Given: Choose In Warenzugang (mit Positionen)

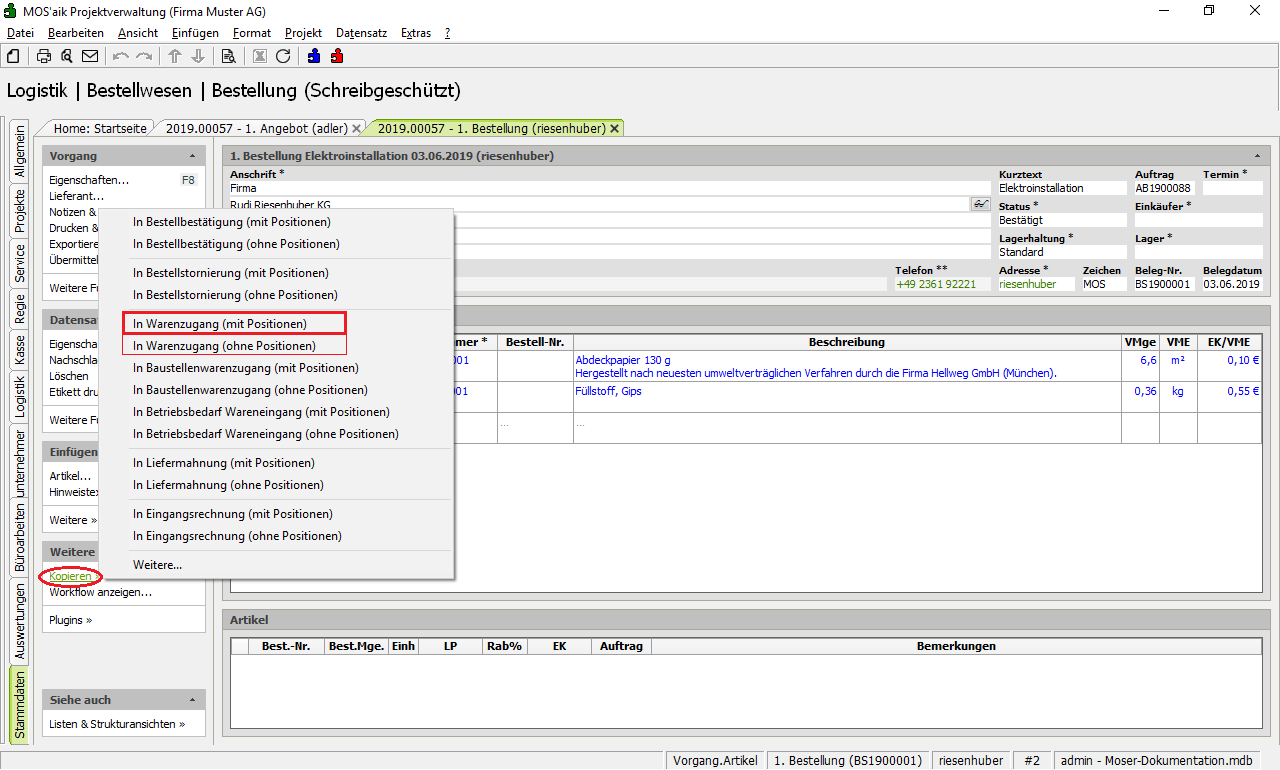Looking at the screenshot, I should (220, 324).
